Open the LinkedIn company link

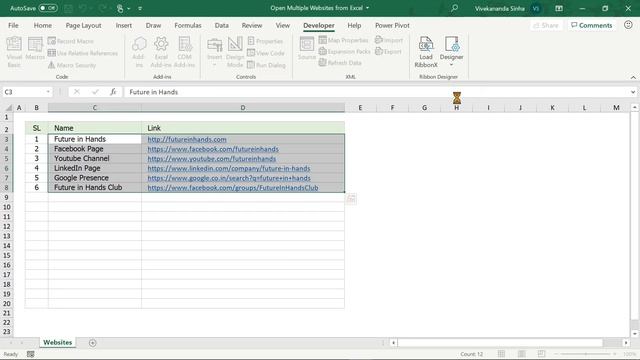(229, 168)
